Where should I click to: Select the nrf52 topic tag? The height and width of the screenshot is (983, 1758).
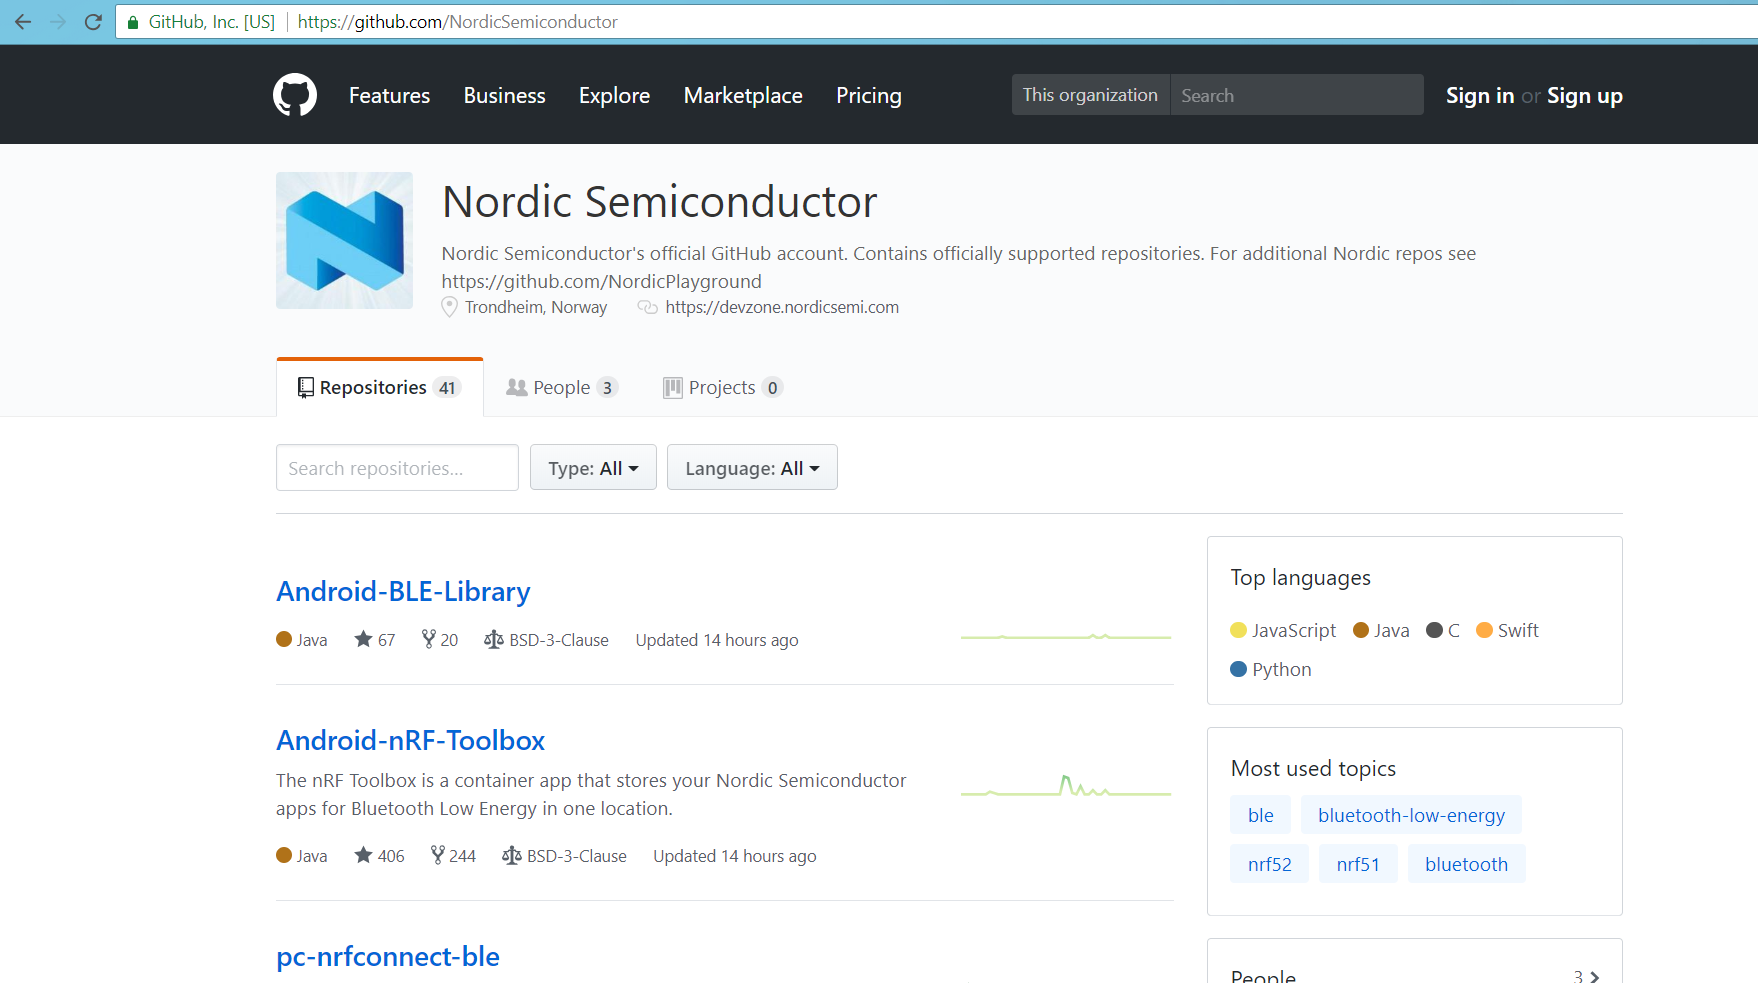[x=1269, y=864]
